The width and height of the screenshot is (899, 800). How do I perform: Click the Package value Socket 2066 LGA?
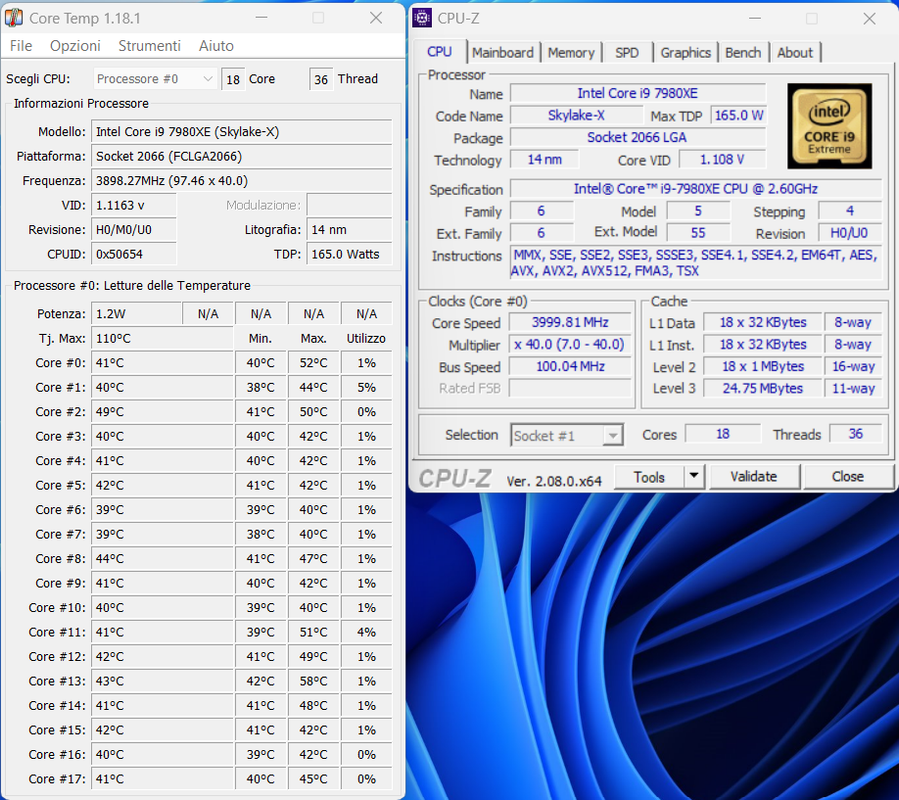(x=638, y=137)
